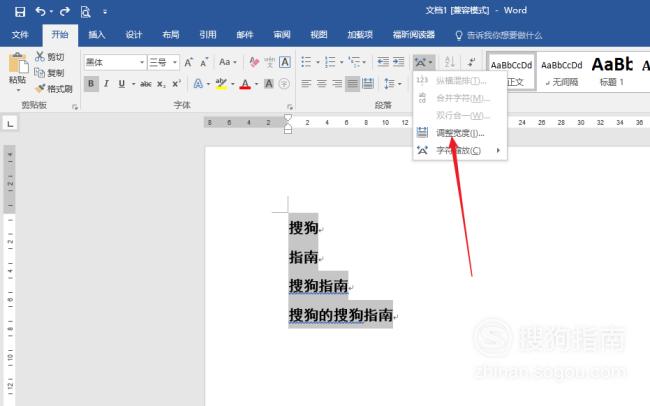This screenshot has height=406, width=650.
Task: Open the sort dialog icon
Action: tap(450, 62)
